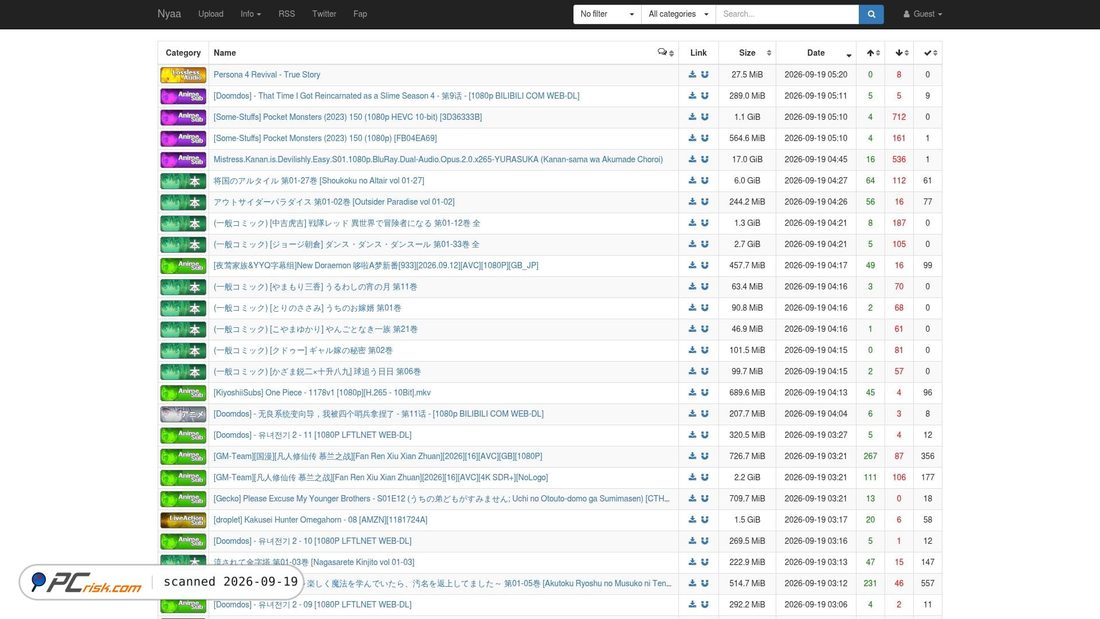Viewport: 1100px width, 619px height.
Task: Click size 17.0 GiB for Mistress Kanan
Action: (747, 159)
